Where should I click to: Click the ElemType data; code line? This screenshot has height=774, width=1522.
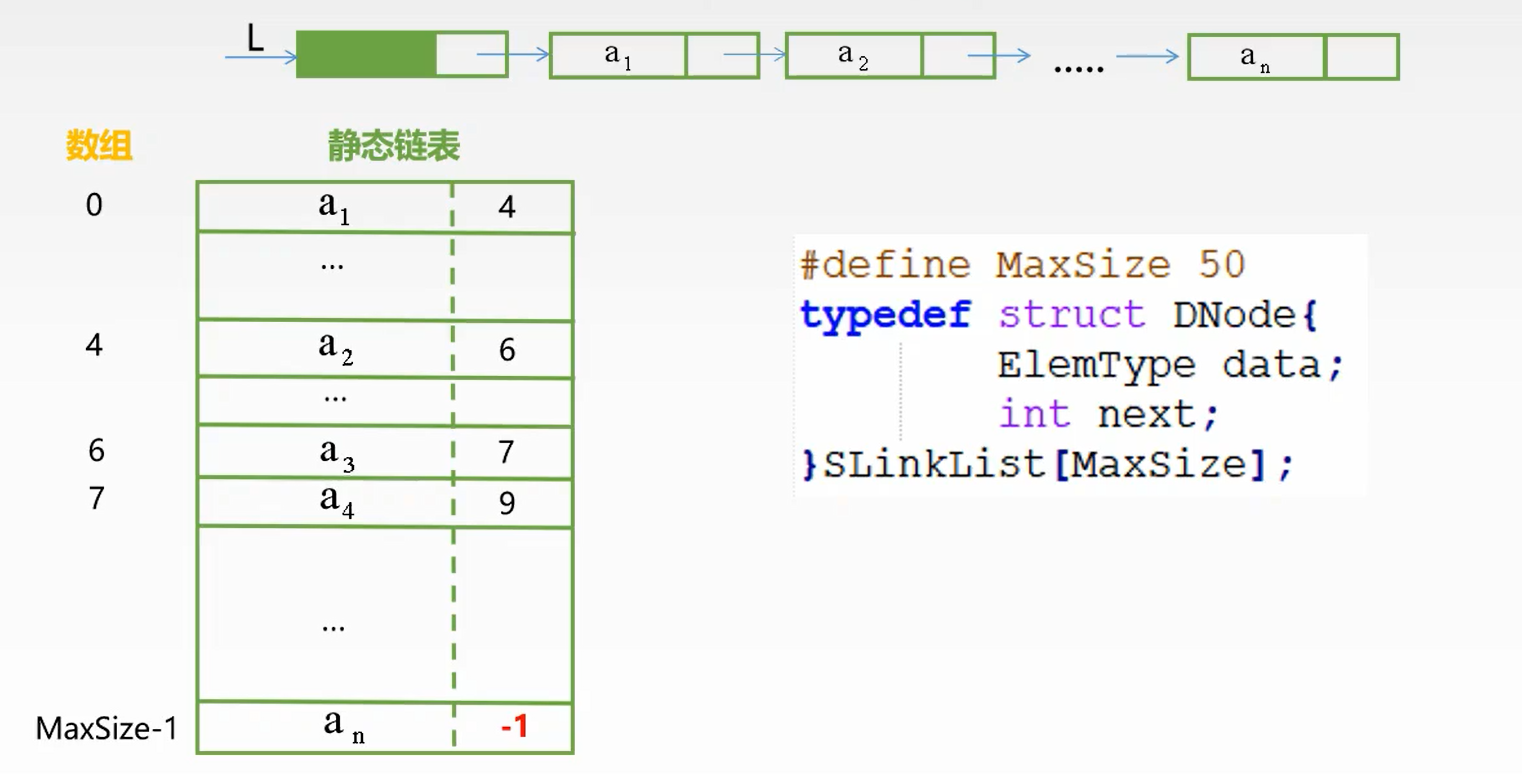1170,366
